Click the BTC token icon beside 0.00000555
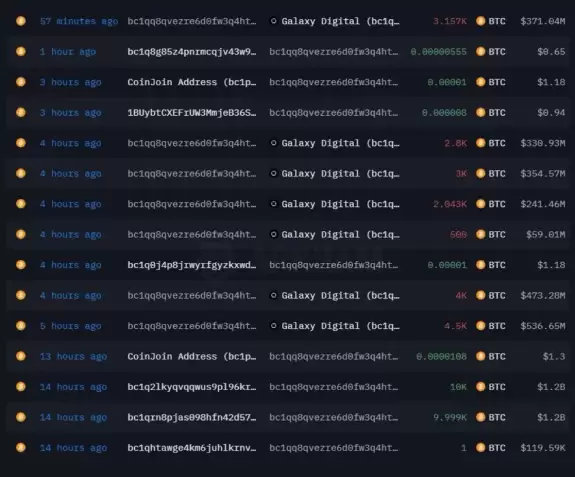575x477 pixels. click(x=480, y=51)
